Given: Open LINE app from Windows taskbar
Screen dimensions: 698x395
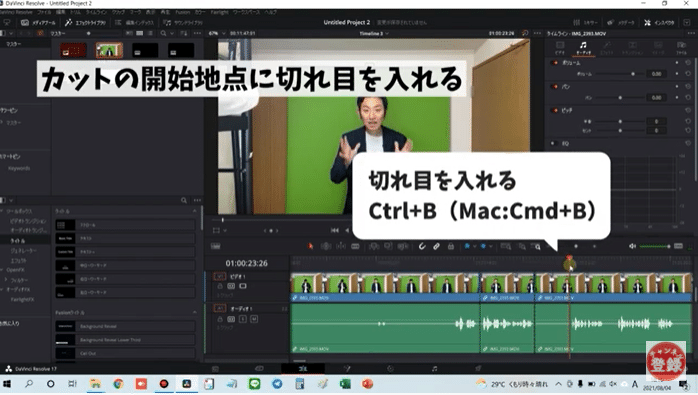Looking at the screenshot, I should (x=254, y=384).
